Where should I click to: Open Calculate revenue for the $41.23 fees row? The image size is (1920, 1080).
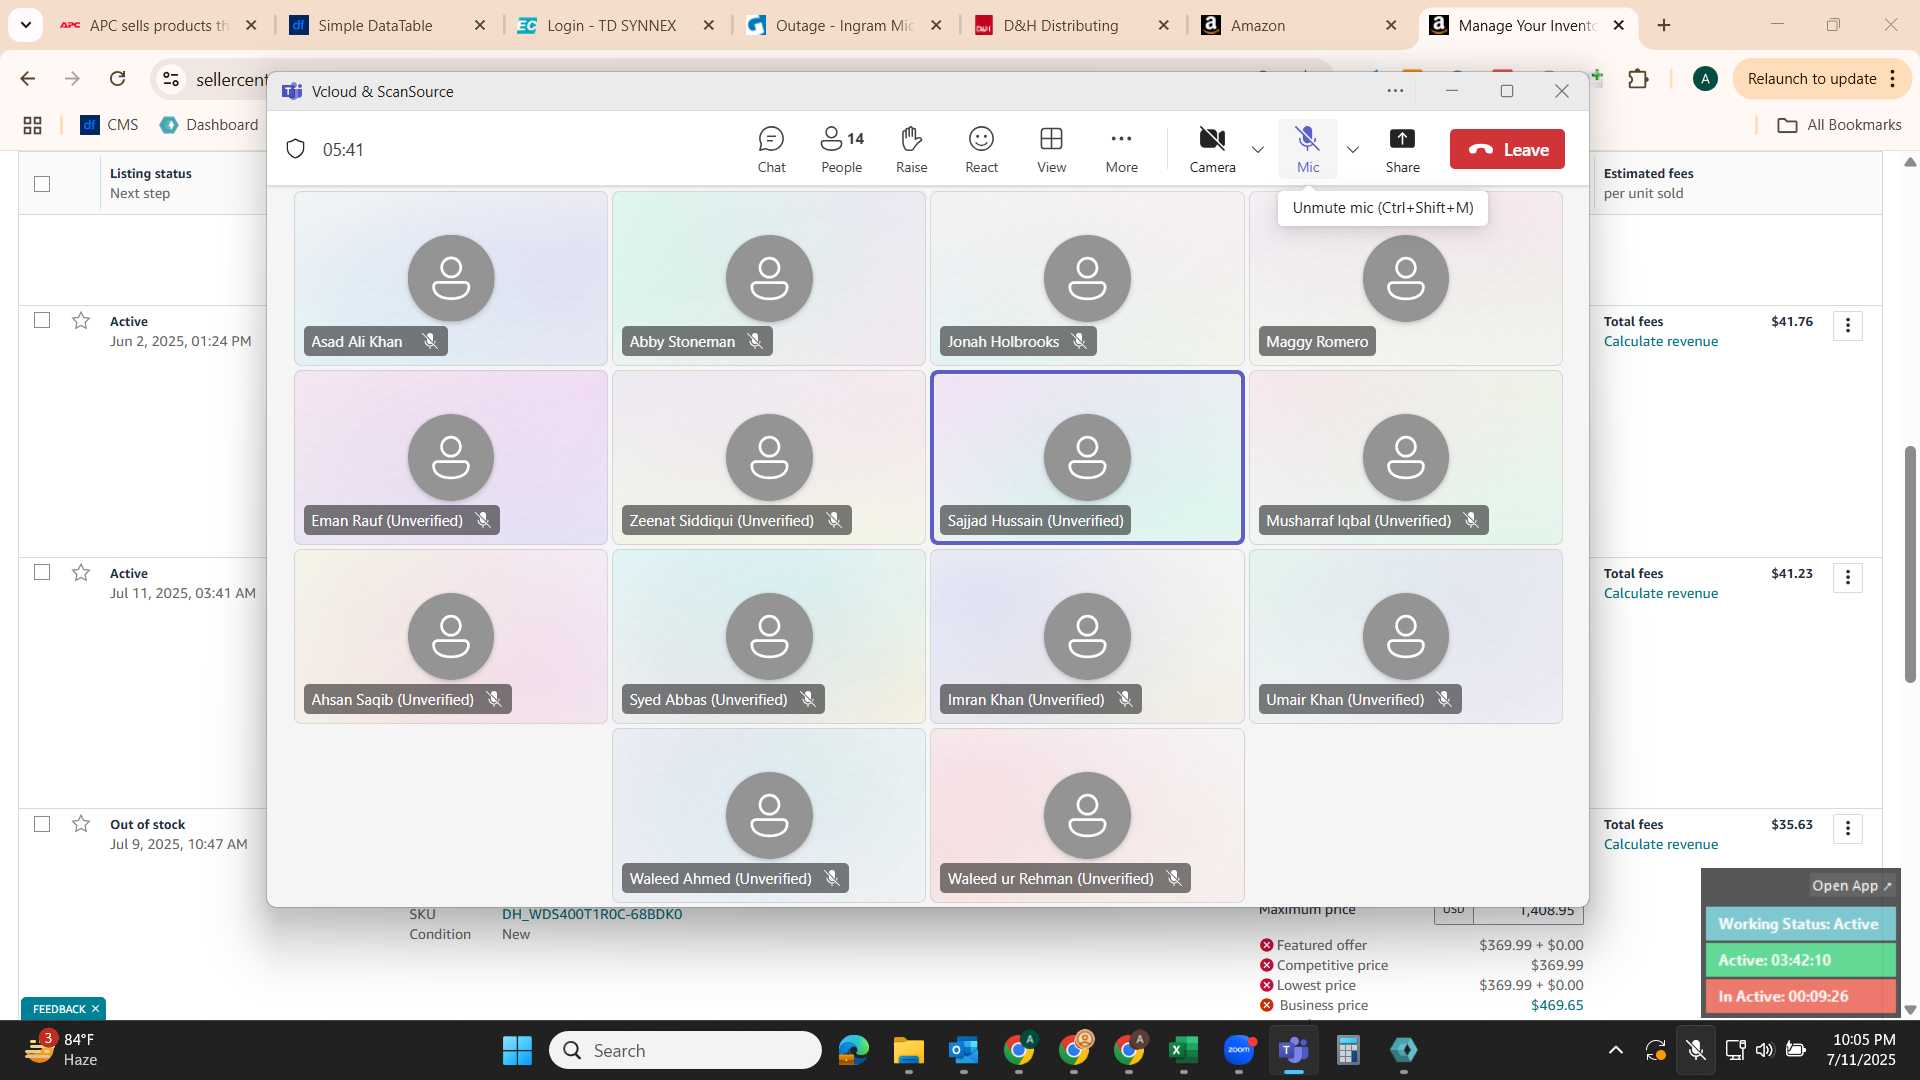1660,593
